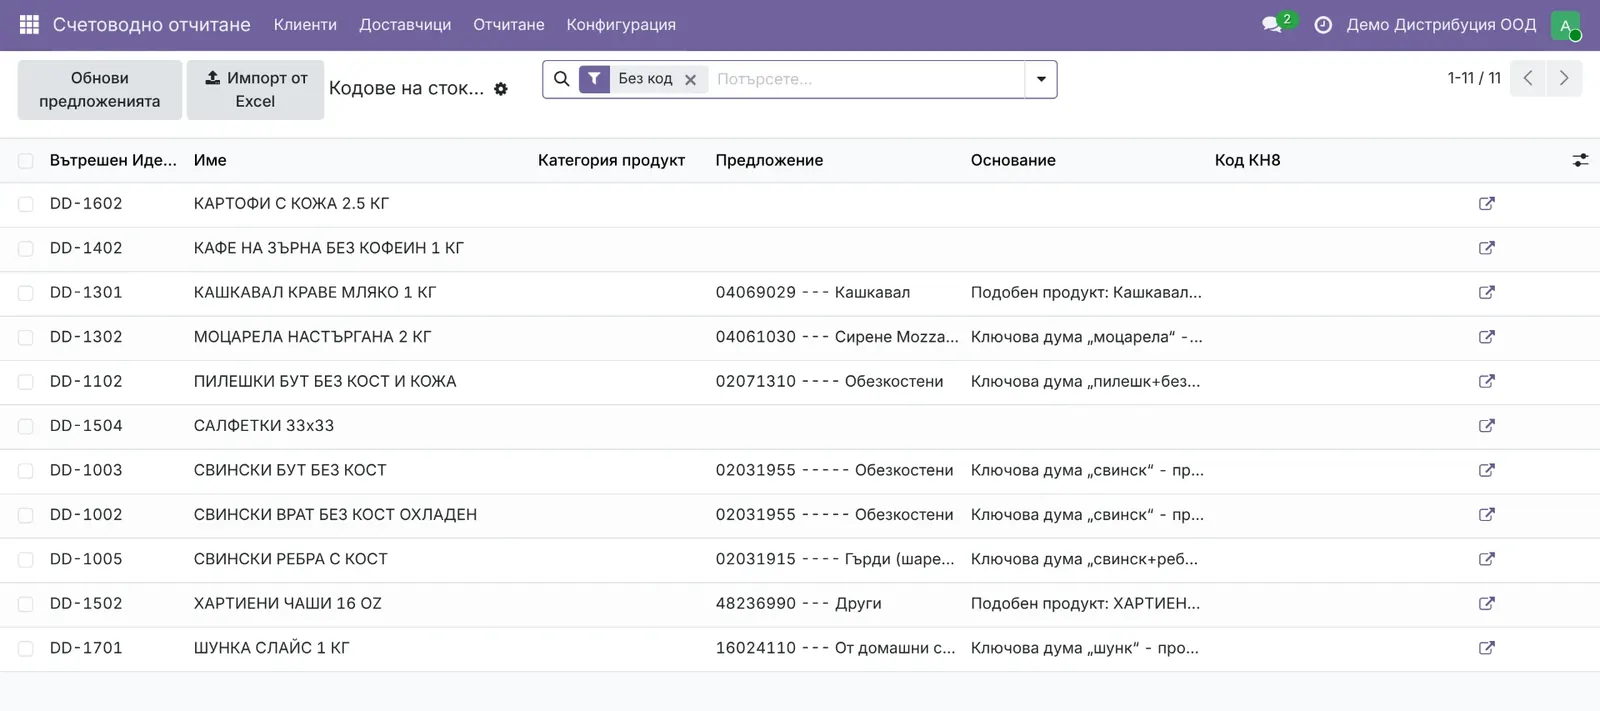Toggle select-all checkbox in table header
Screen dimensions: 1600x711
pyautogui.click(x=26, y=161)
